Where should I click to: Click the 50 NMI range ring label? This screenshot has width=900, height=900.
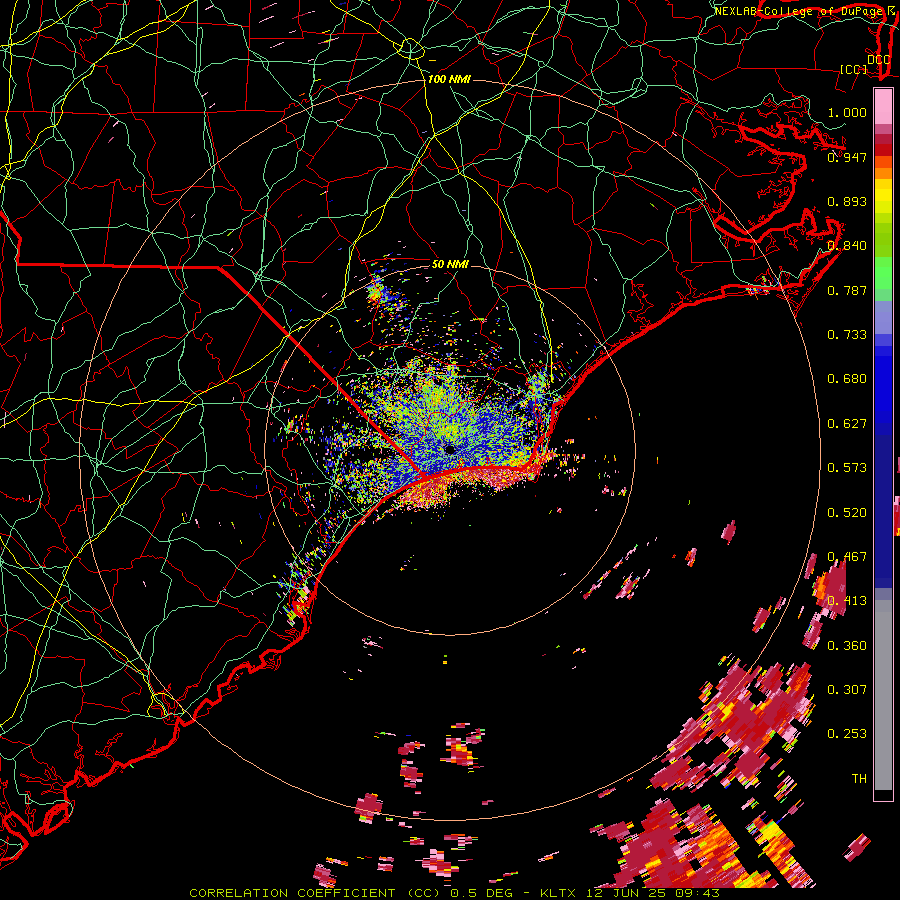click(x=450, y=264)
